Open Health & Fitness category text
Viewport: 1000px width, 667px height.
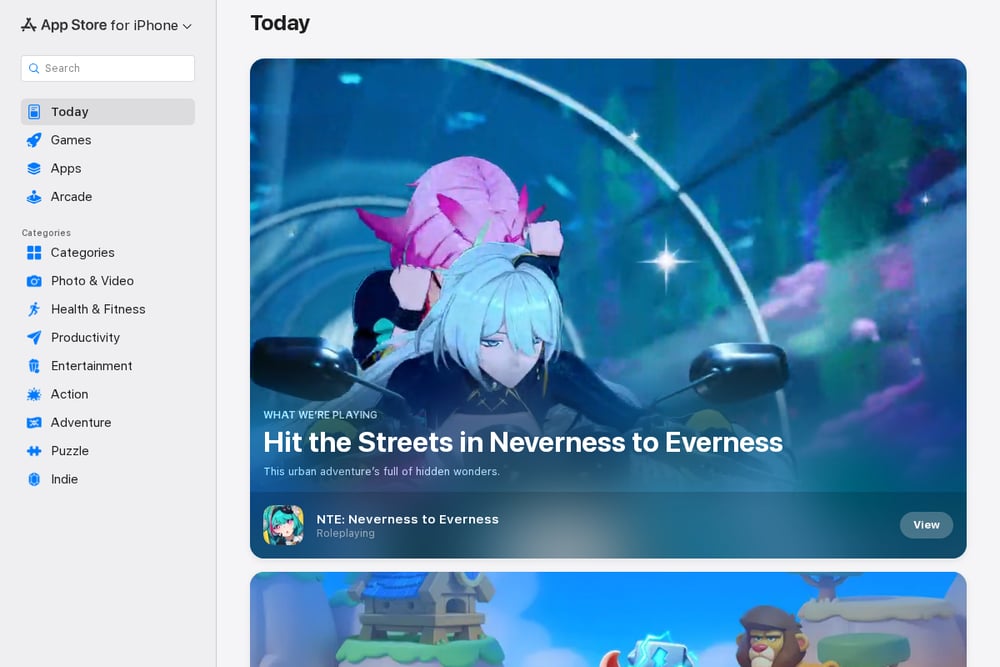(x=98, y=309)
